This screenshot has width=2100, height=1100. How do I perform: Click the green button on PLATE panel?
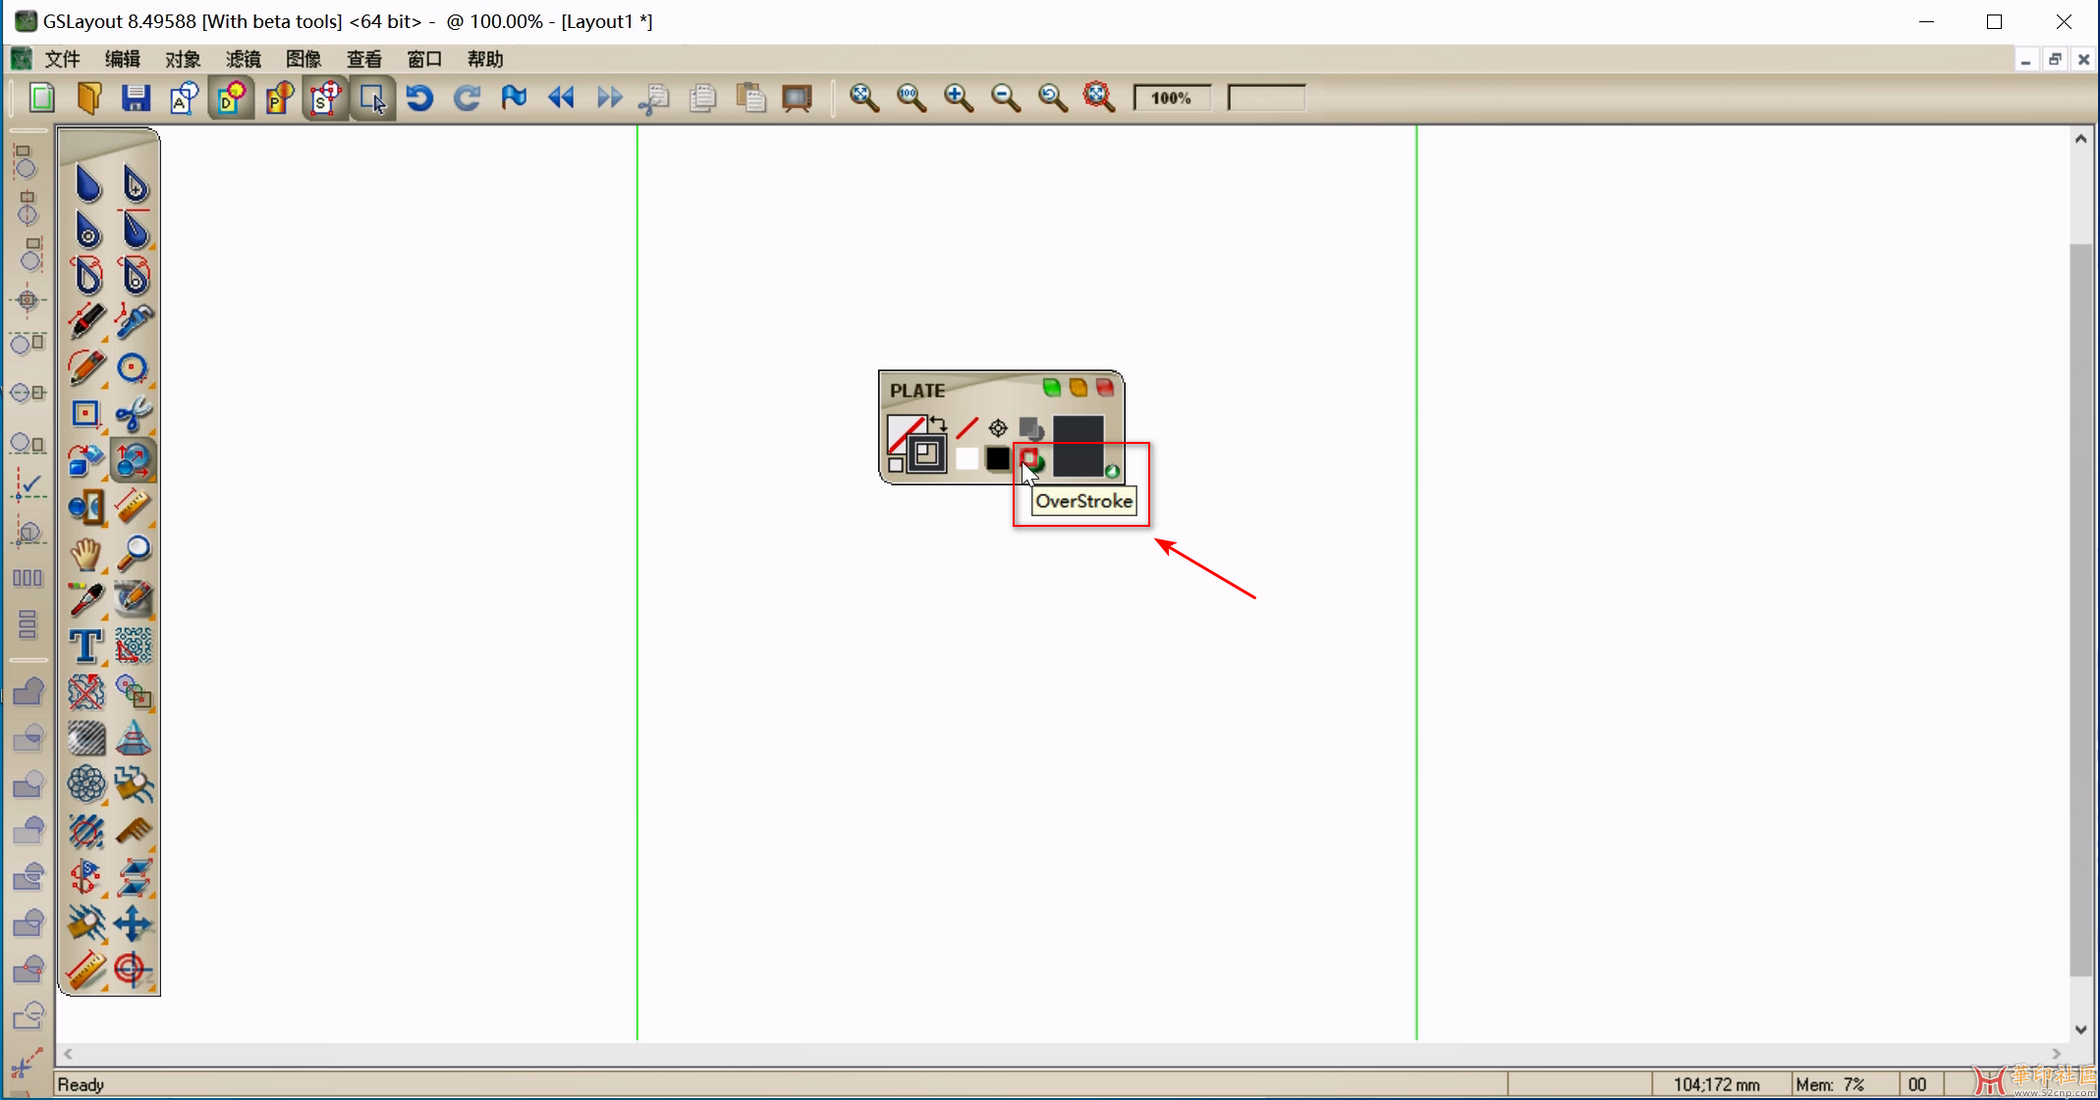(x=1051, y=388)
